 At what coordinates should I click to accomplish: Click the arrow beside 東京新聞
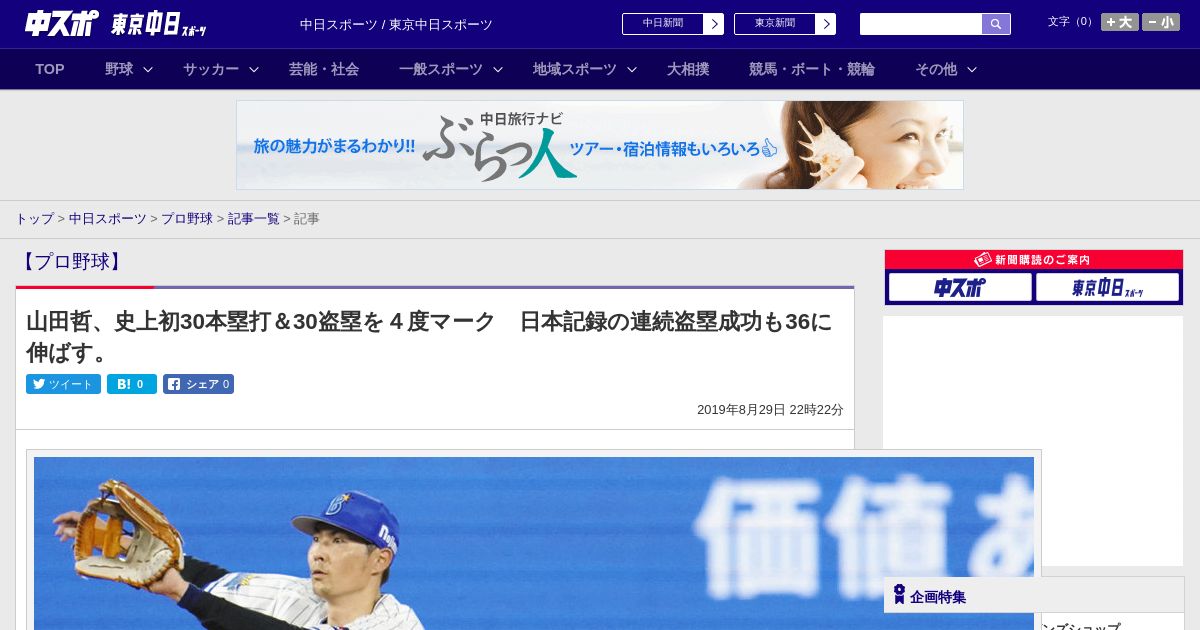(x=826, y=24)
